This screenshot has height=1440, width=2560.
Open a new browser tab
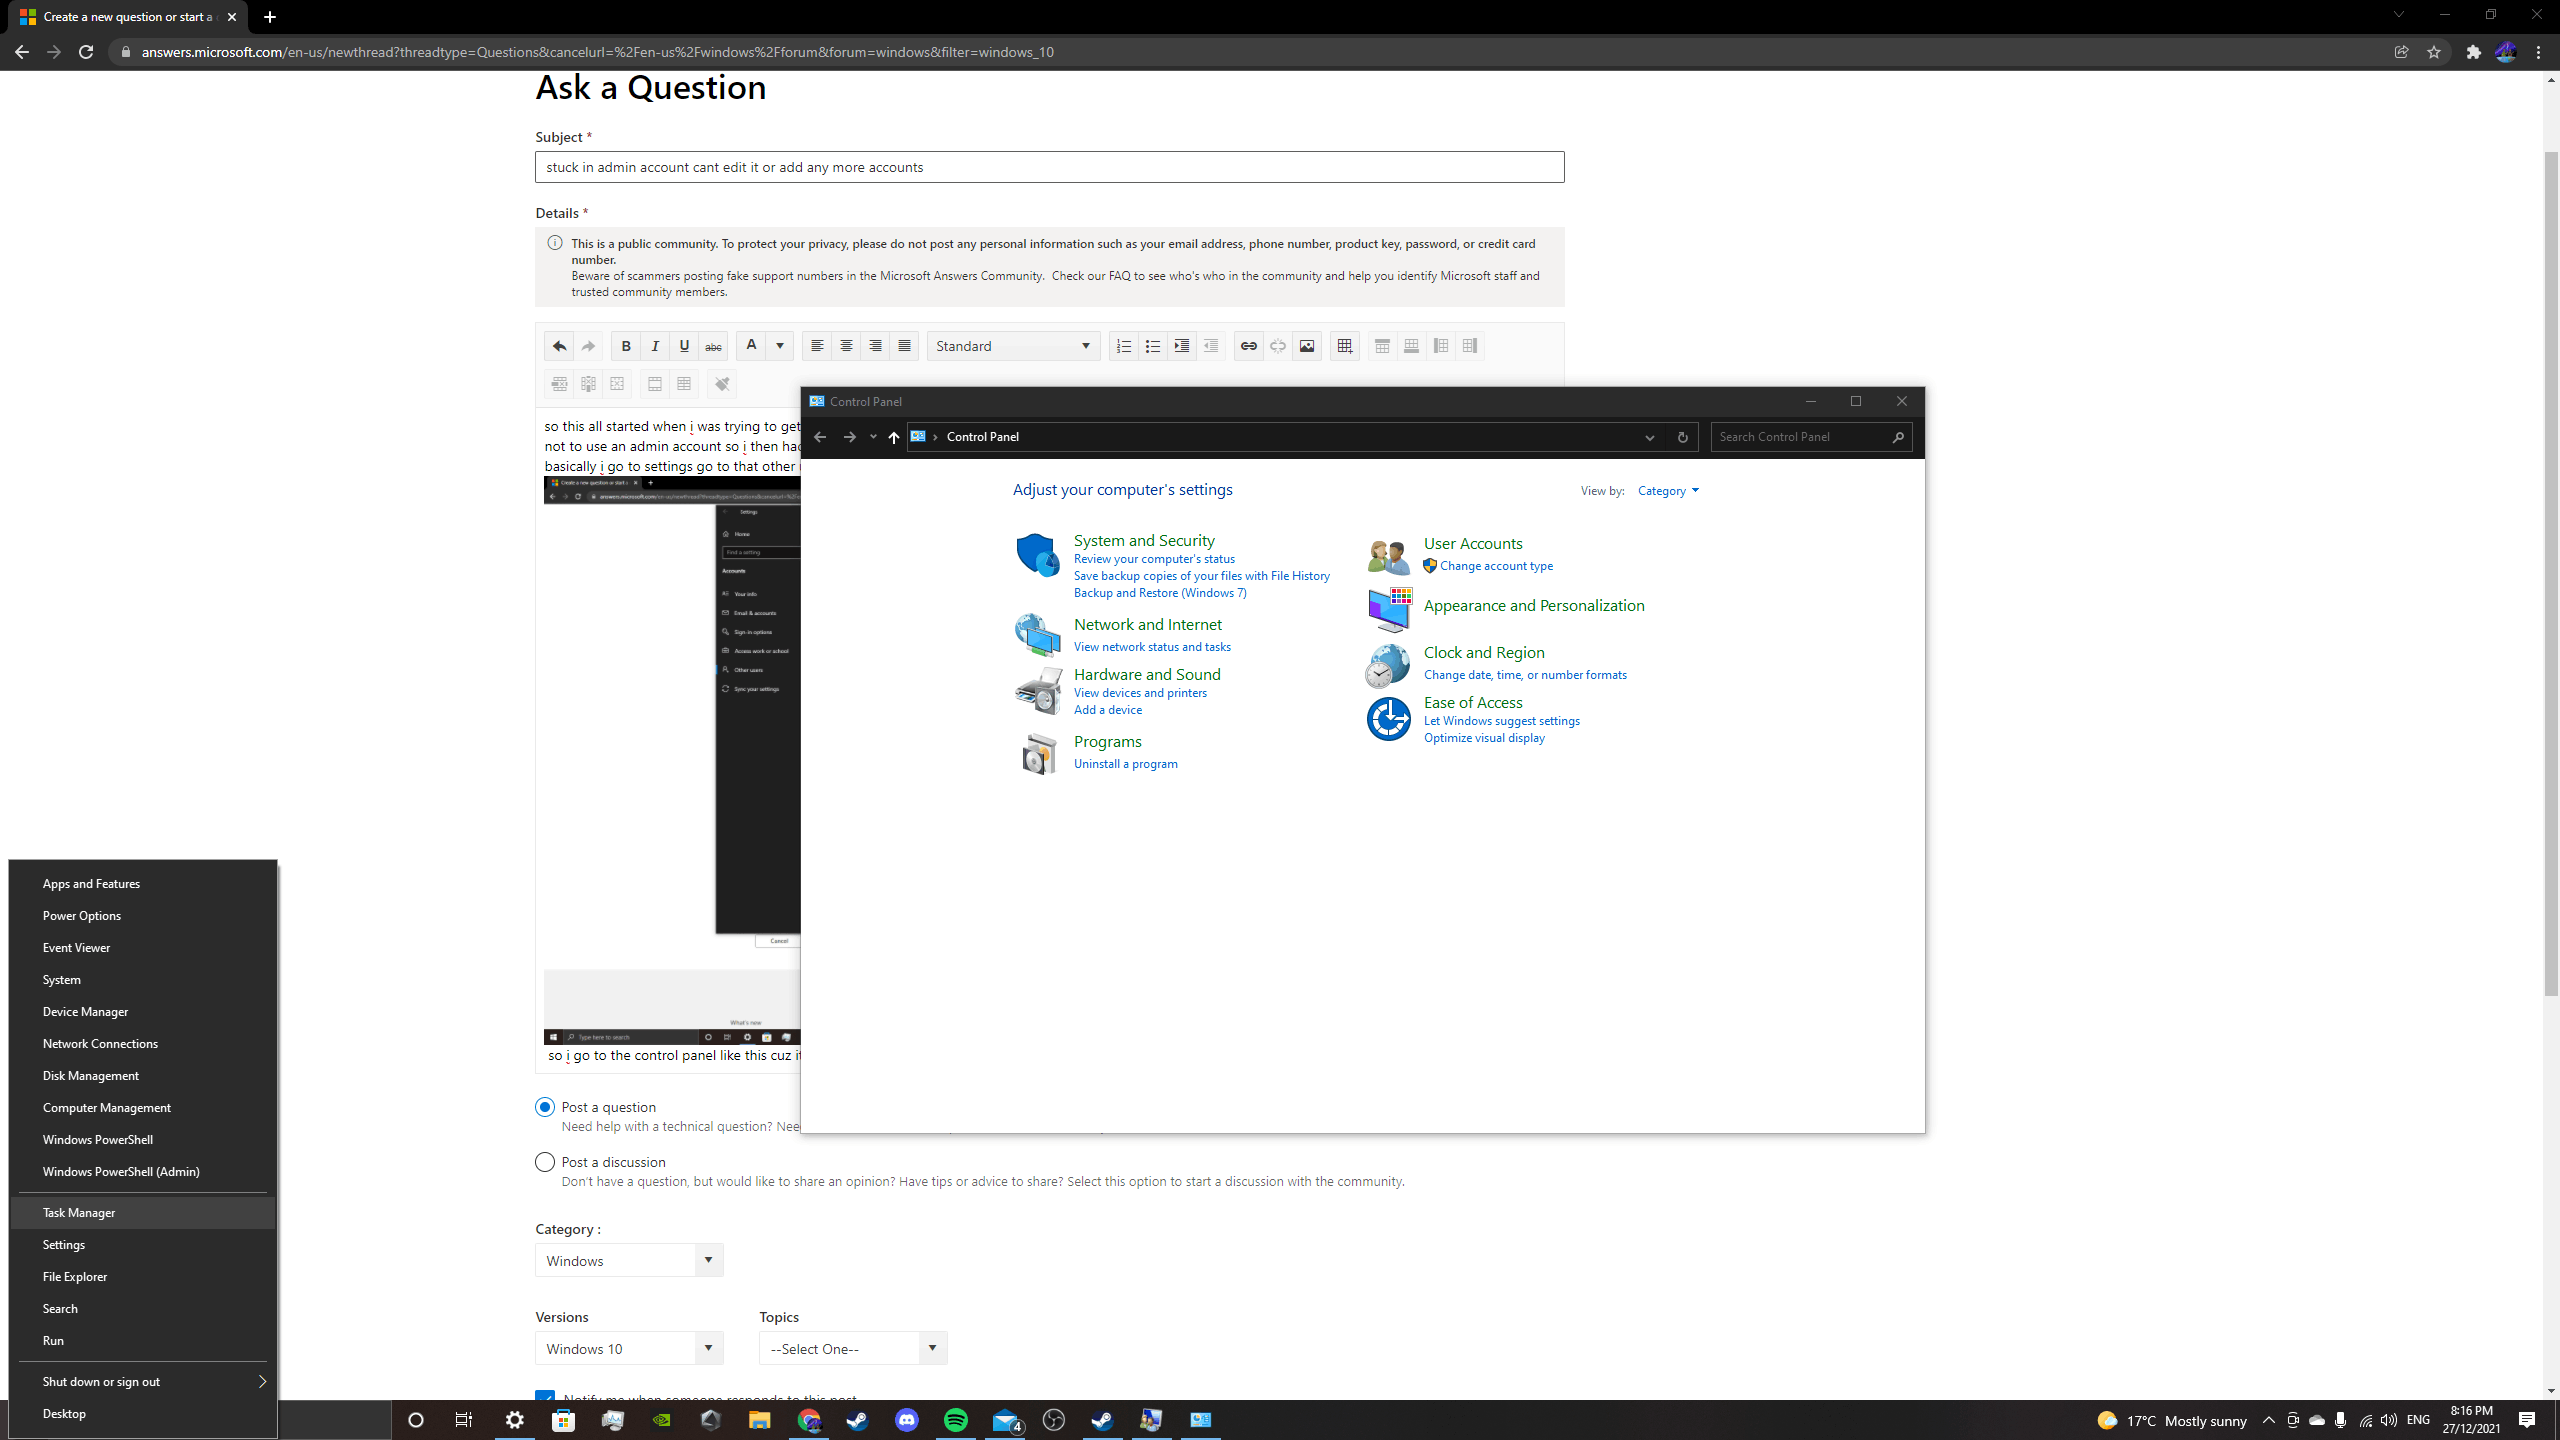269,17
